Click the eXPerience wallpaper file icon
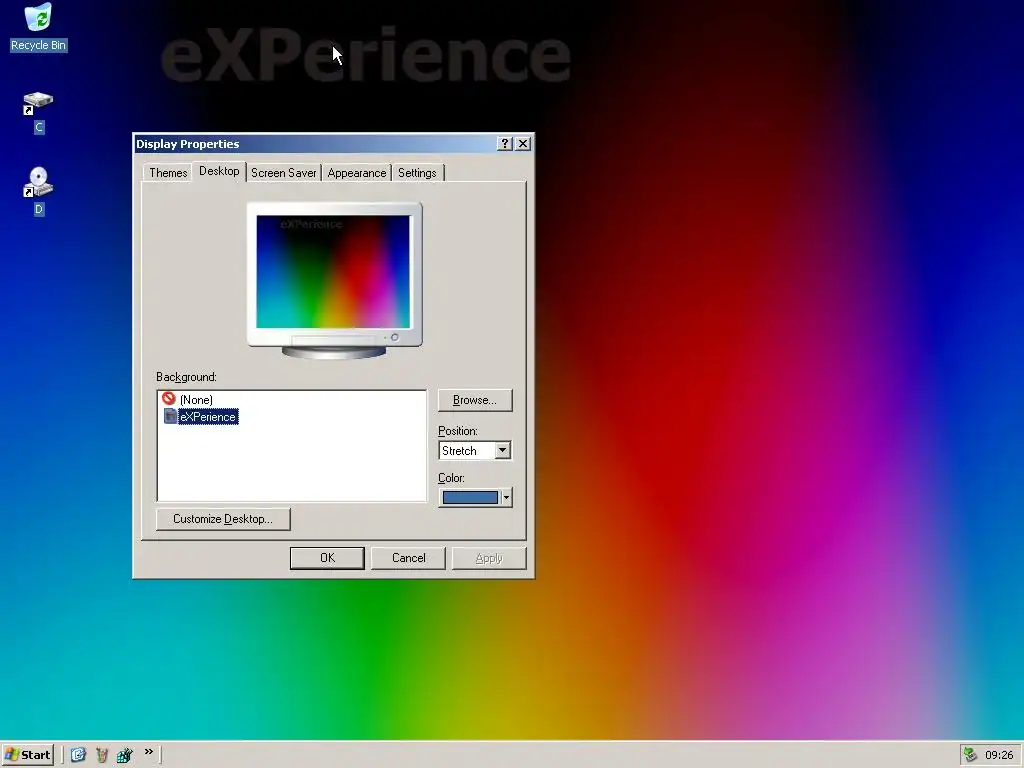Viewport: 1024px width, 768px height. click(x=170, y=416)
